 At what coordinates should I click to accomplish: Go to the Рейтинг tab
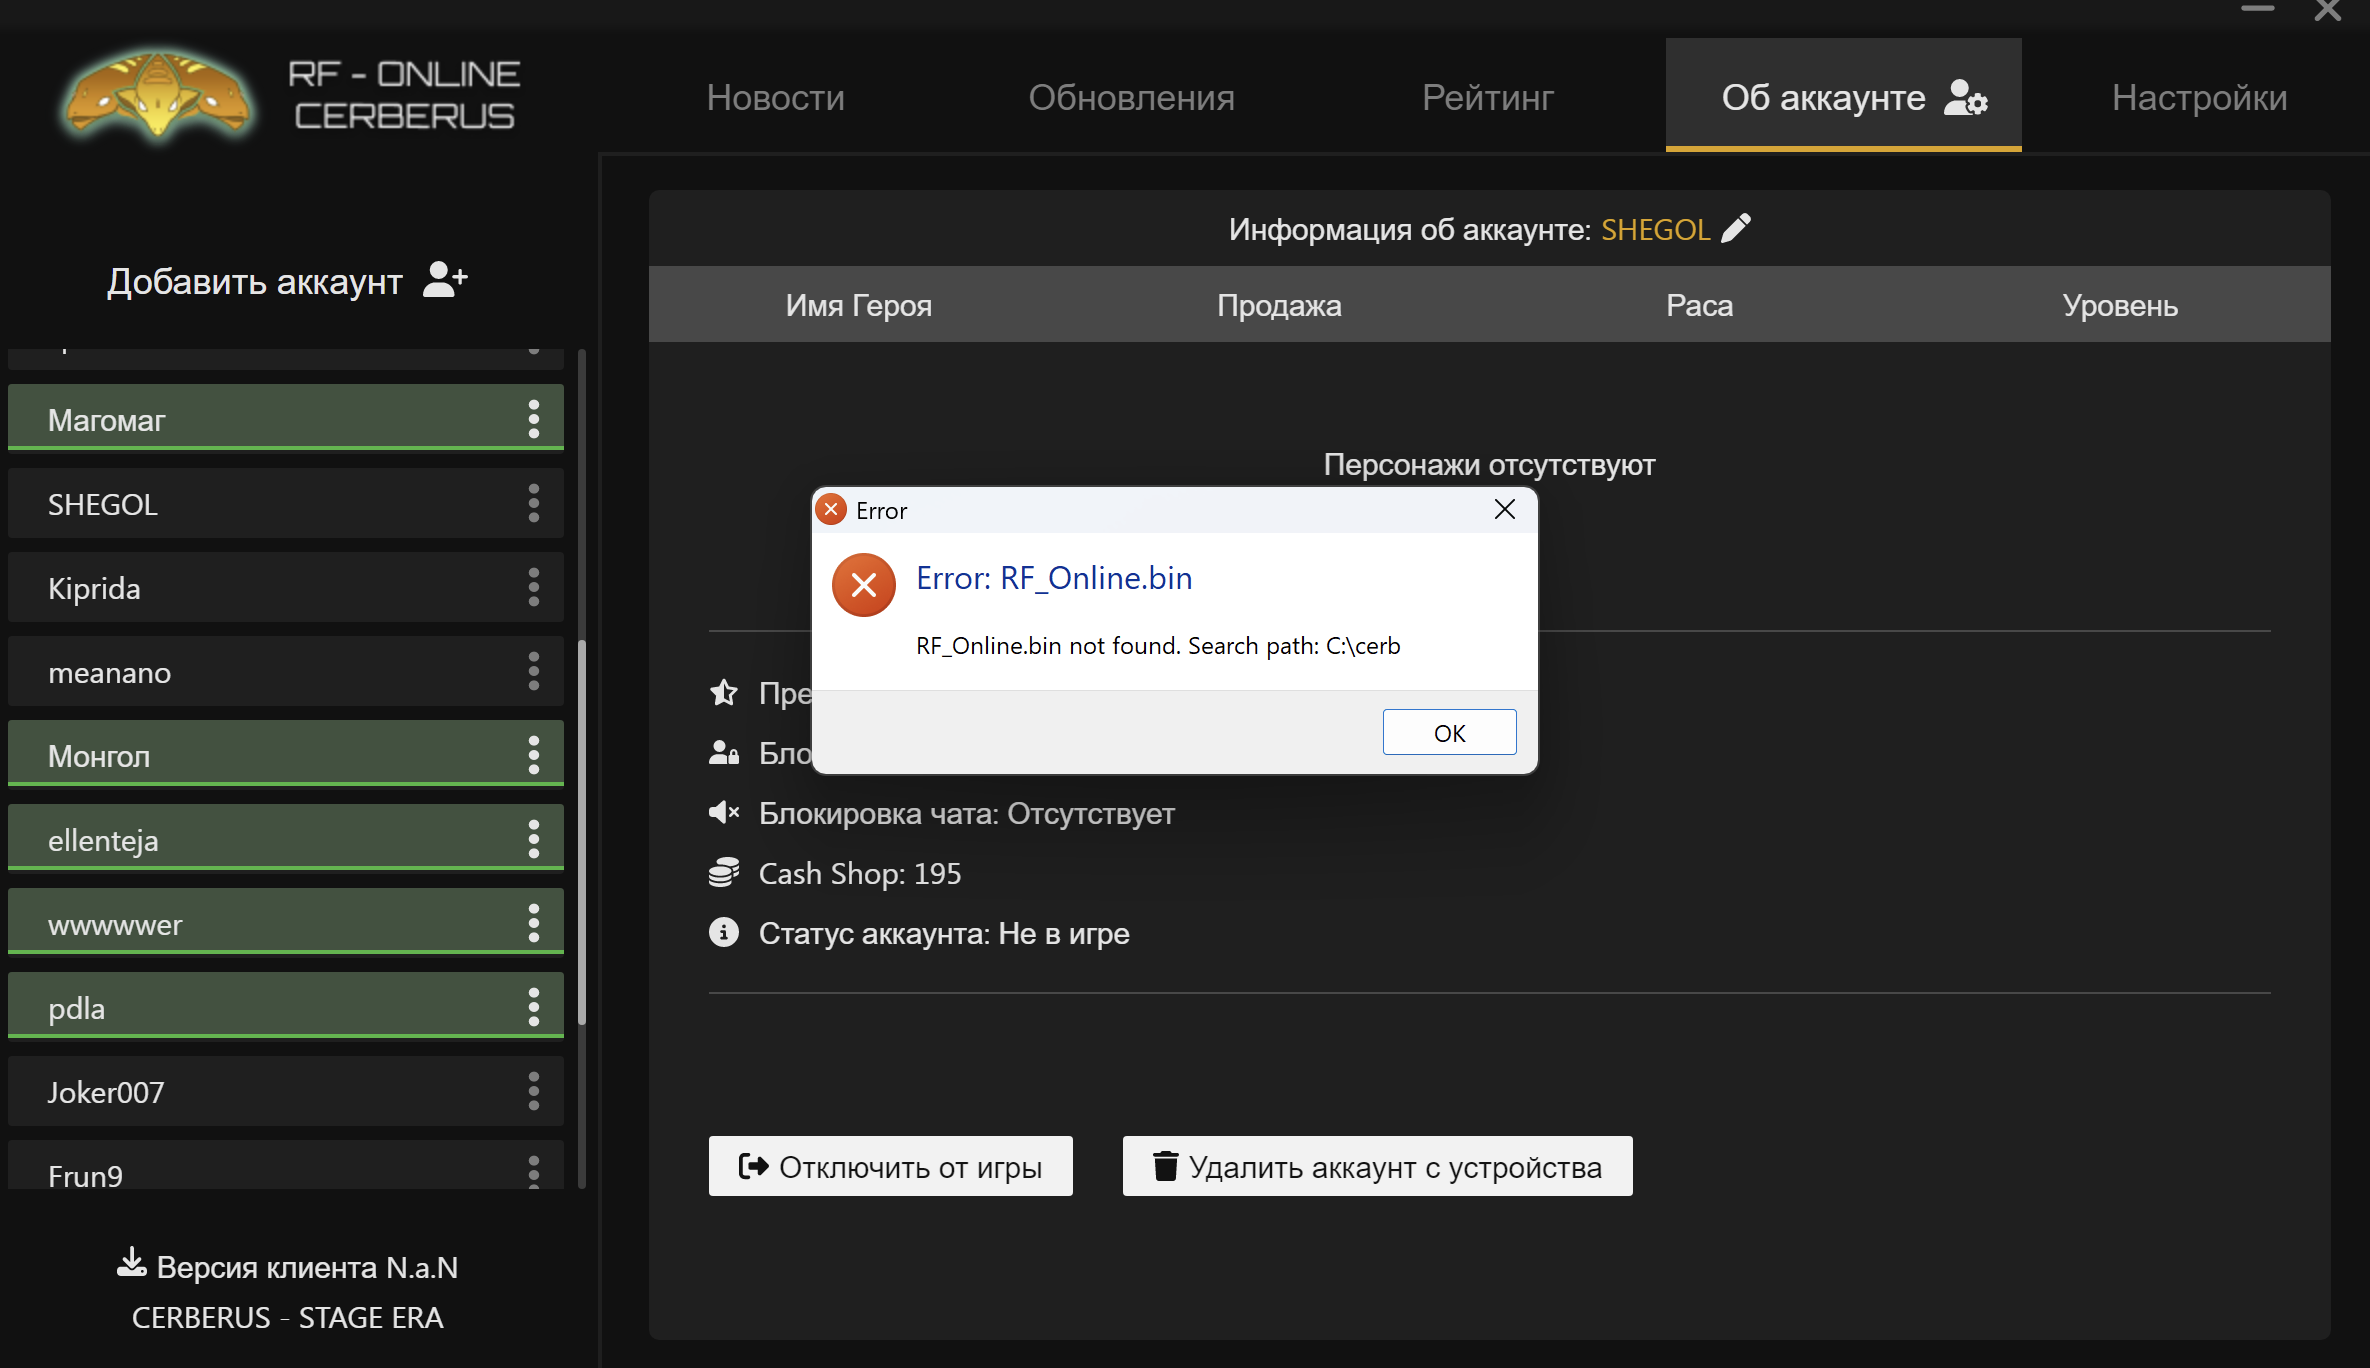point(1487,97)
